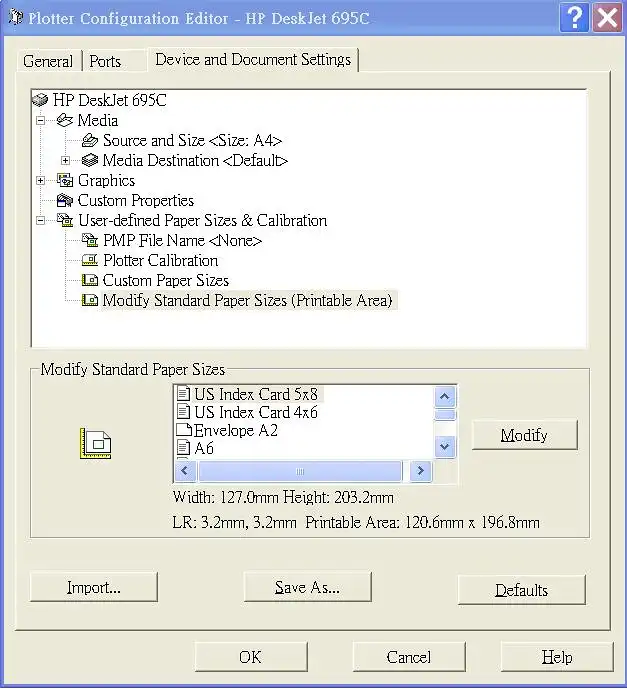Click the paper list scroll left arrow
Image resolution: width=627 pixels, height=689 pixels.
coord(185,471)
